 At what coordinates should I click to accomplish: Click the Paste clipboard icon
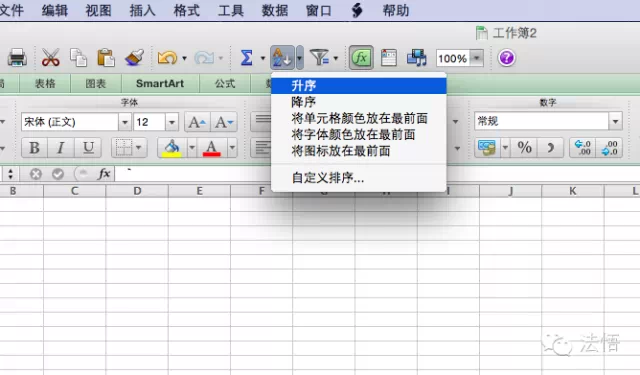pos(106,58)
